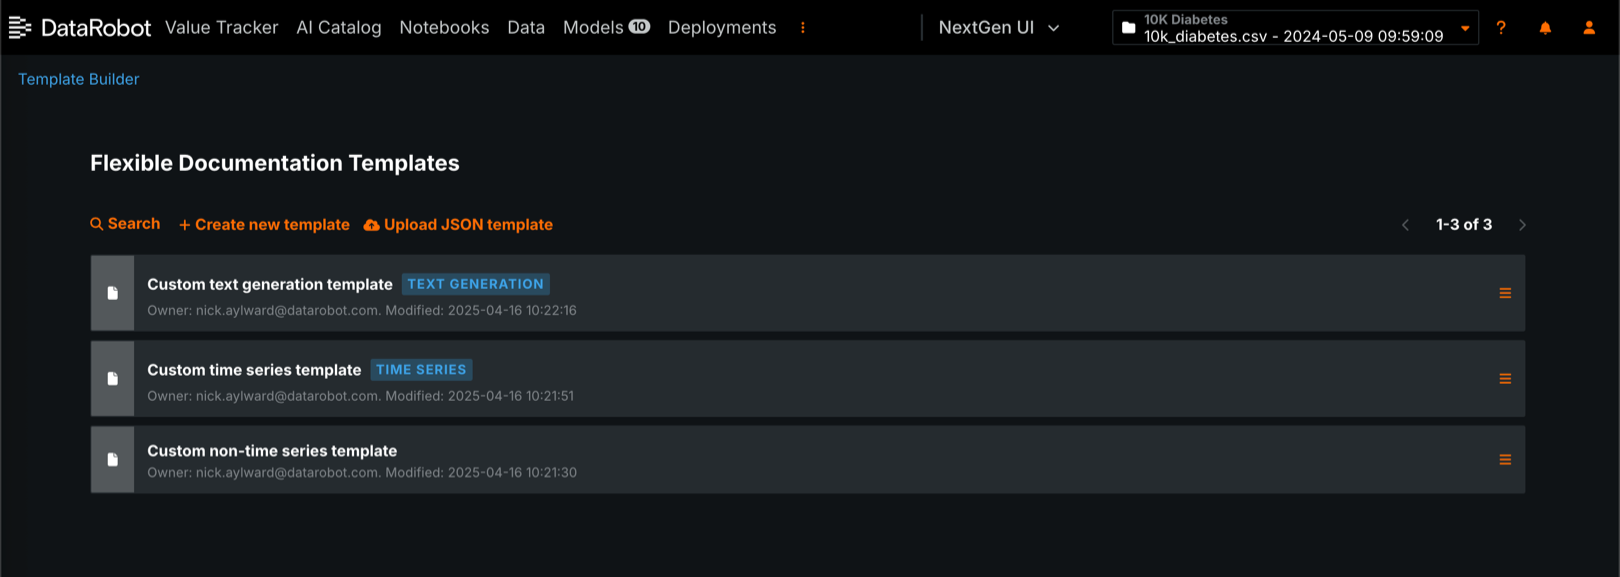Click Upload JSON template
The height and width of the screenshot is (577, 1620).
click(458, 225)
